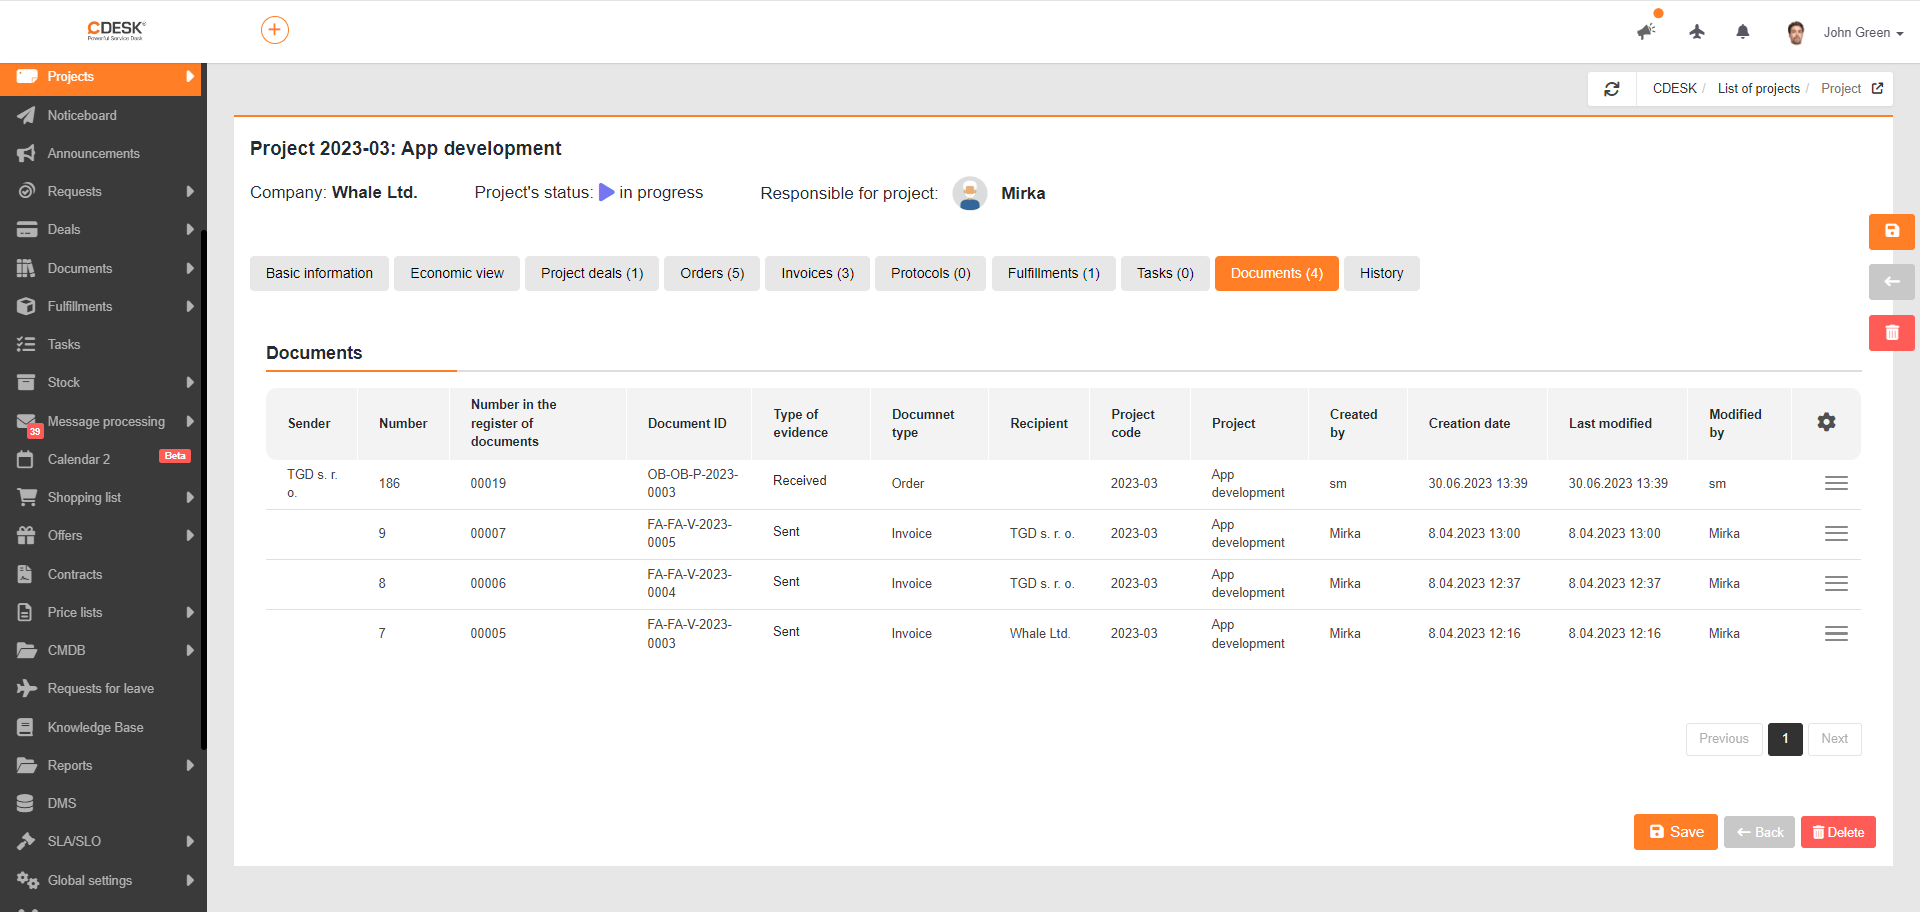Open row menu for document 00007
Viewport: 1920px width, 912px height.
pyautogui.click(x=1836, y=533)
